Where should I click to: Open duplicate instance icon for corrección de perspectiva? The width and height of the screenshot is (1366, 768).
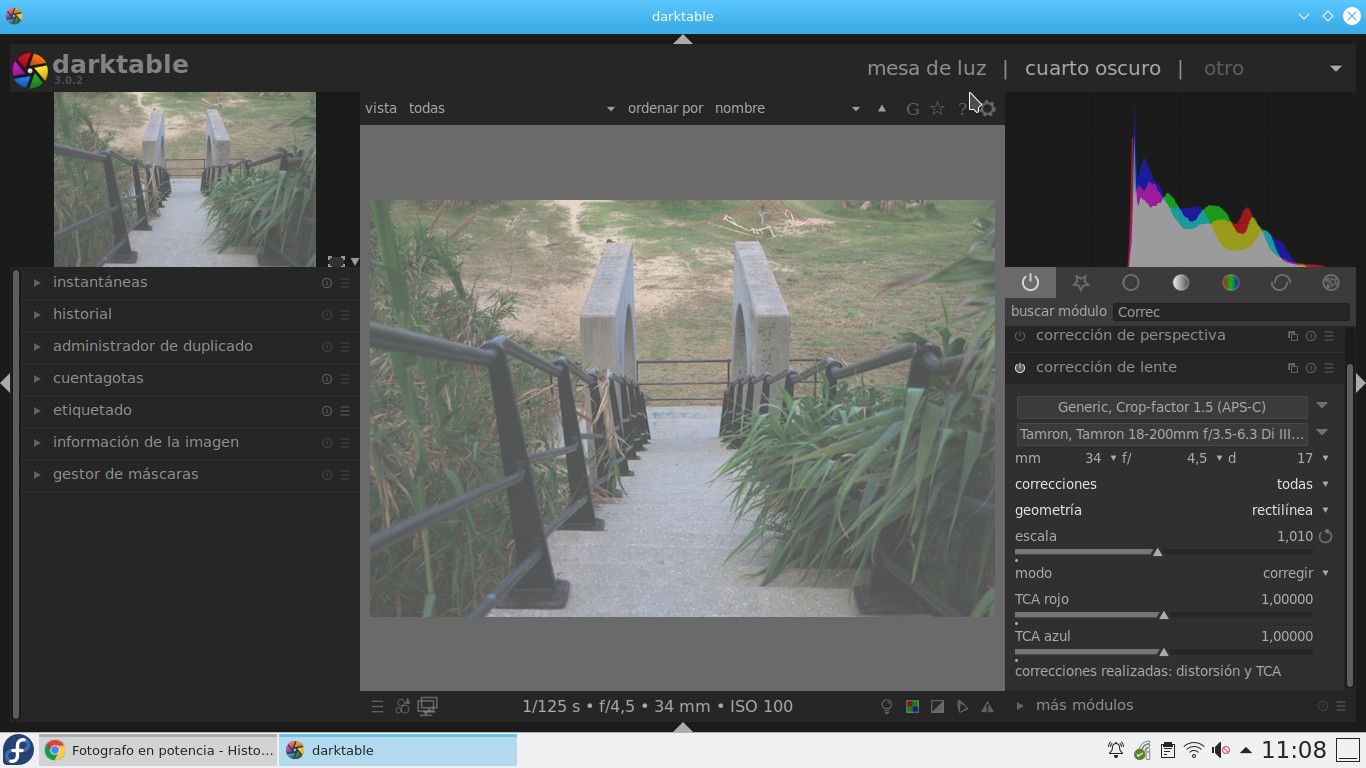coord(1293,336)
